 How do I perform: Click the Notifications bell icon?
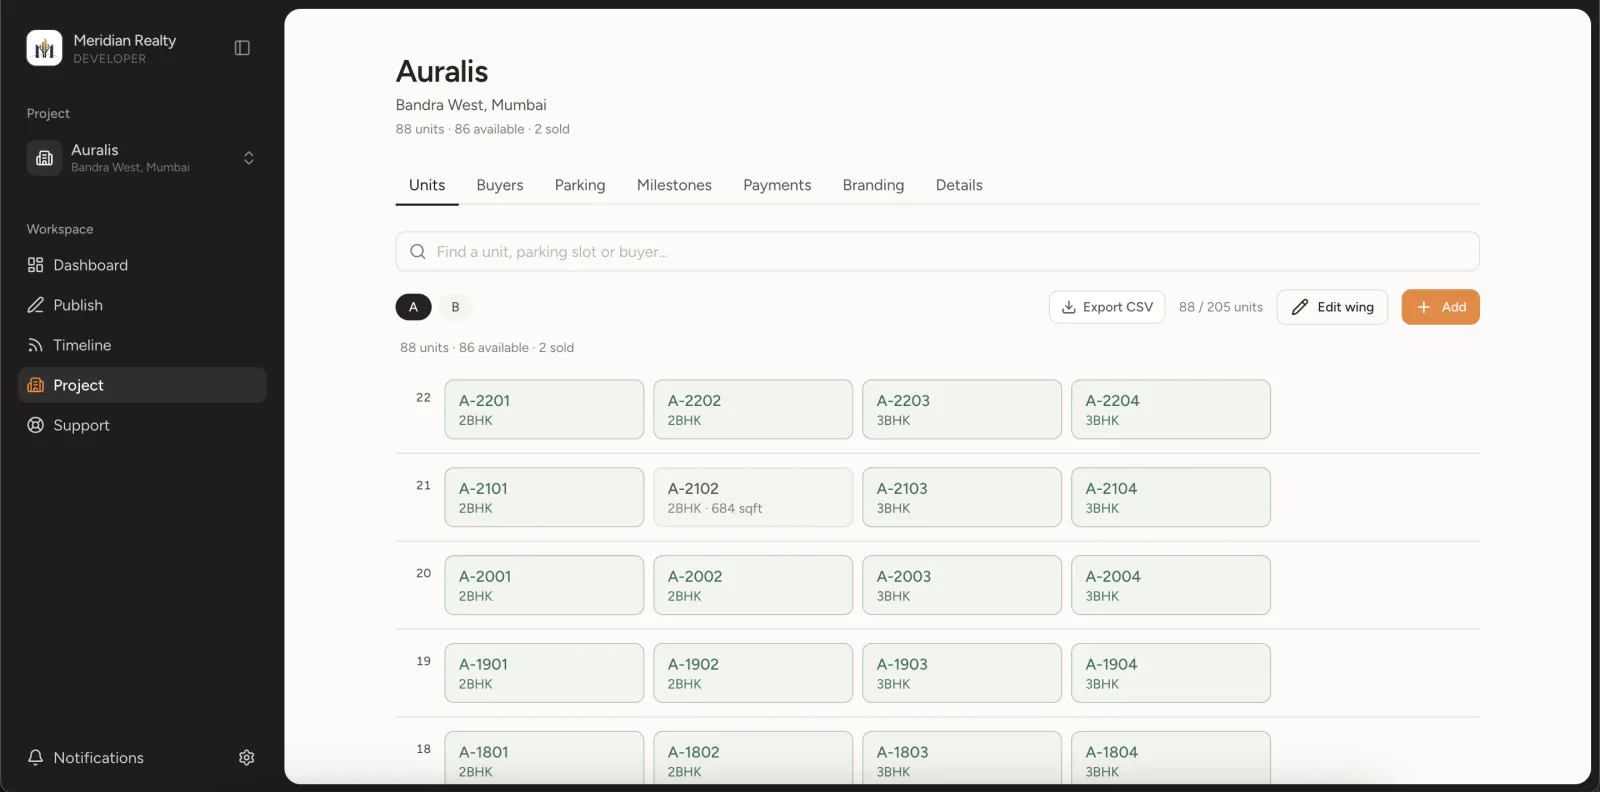point(36,758)
